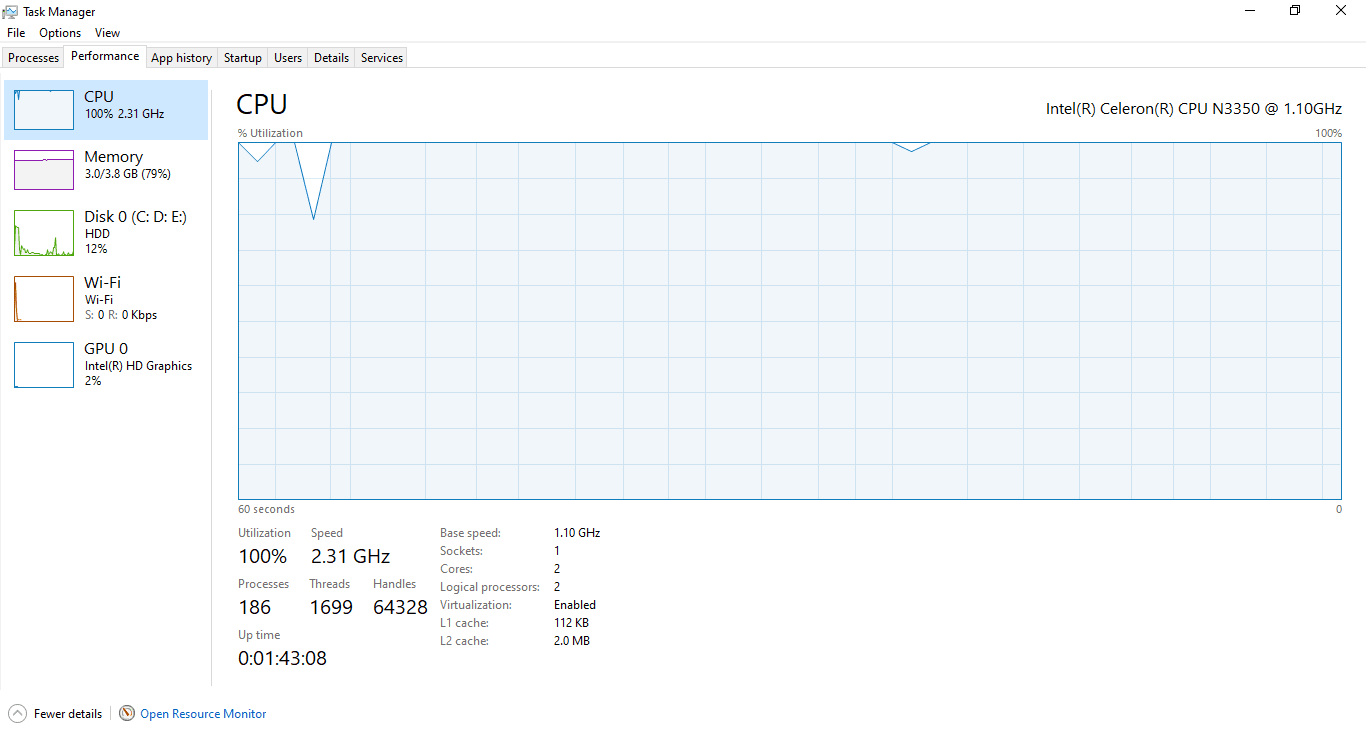Click the Cores label
The width and height of the screenshot is (1366, 736).
(x=456, y=569)
